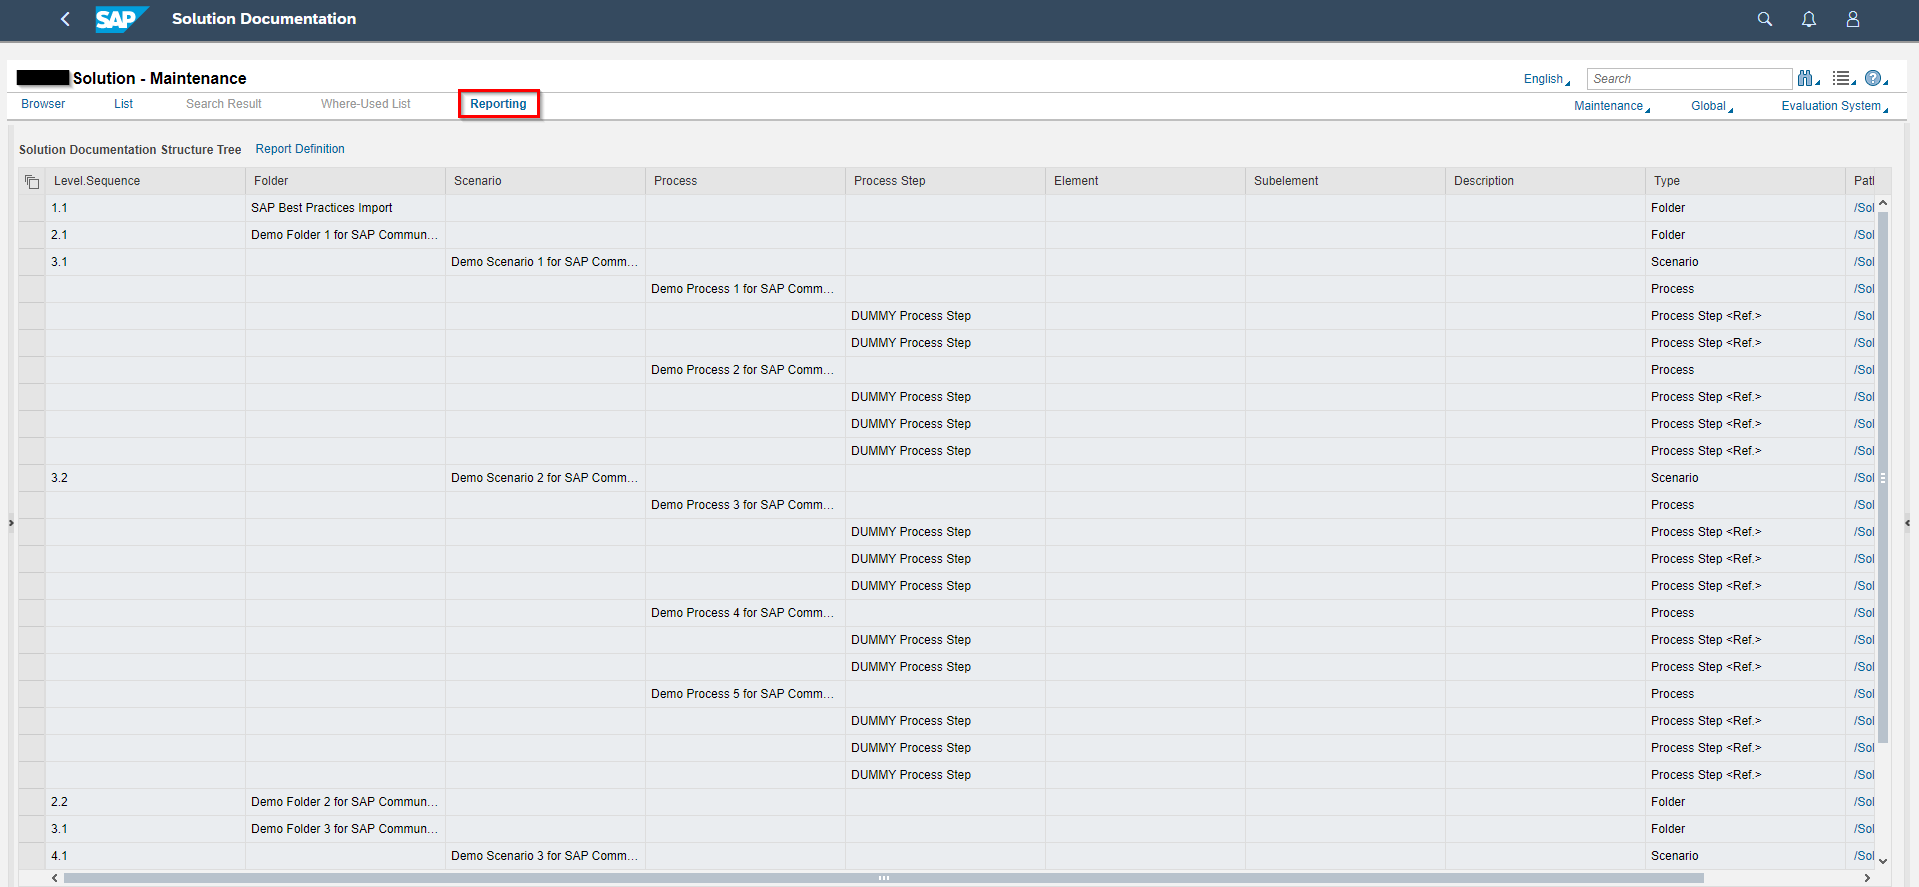This screenshot has height=887, width=1919.
Task: Sort by the Process Step column header
Action: [x=890, y=181]
